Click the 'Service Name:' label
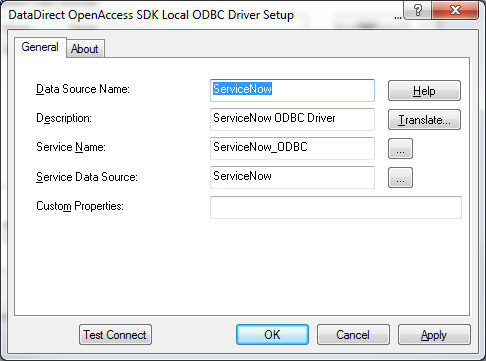This screenshot has height=361, width=486. point(71,147)
